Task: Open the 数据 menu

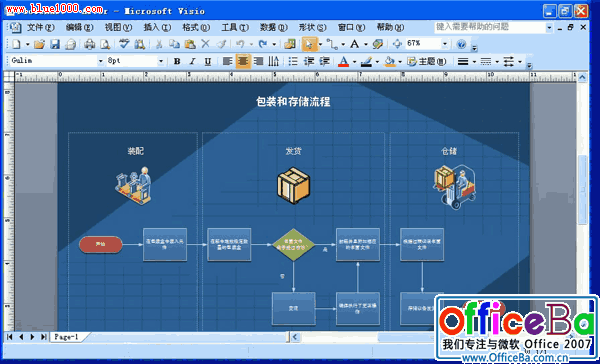Action: click(274, 28)
